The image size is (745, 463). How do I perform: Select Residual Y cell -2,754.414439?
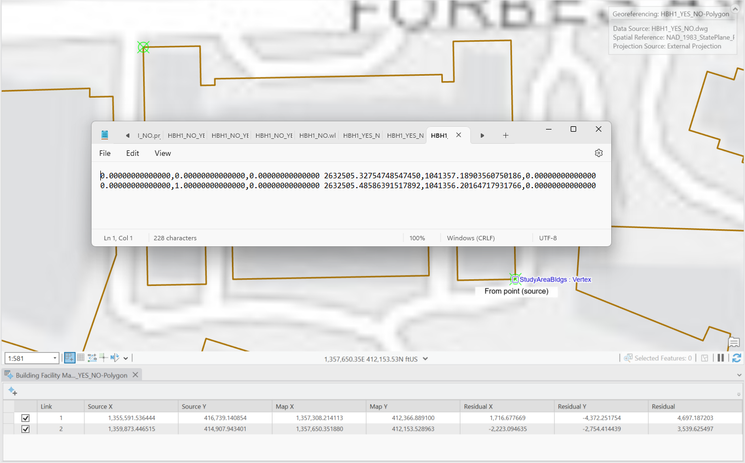point(602,429)
